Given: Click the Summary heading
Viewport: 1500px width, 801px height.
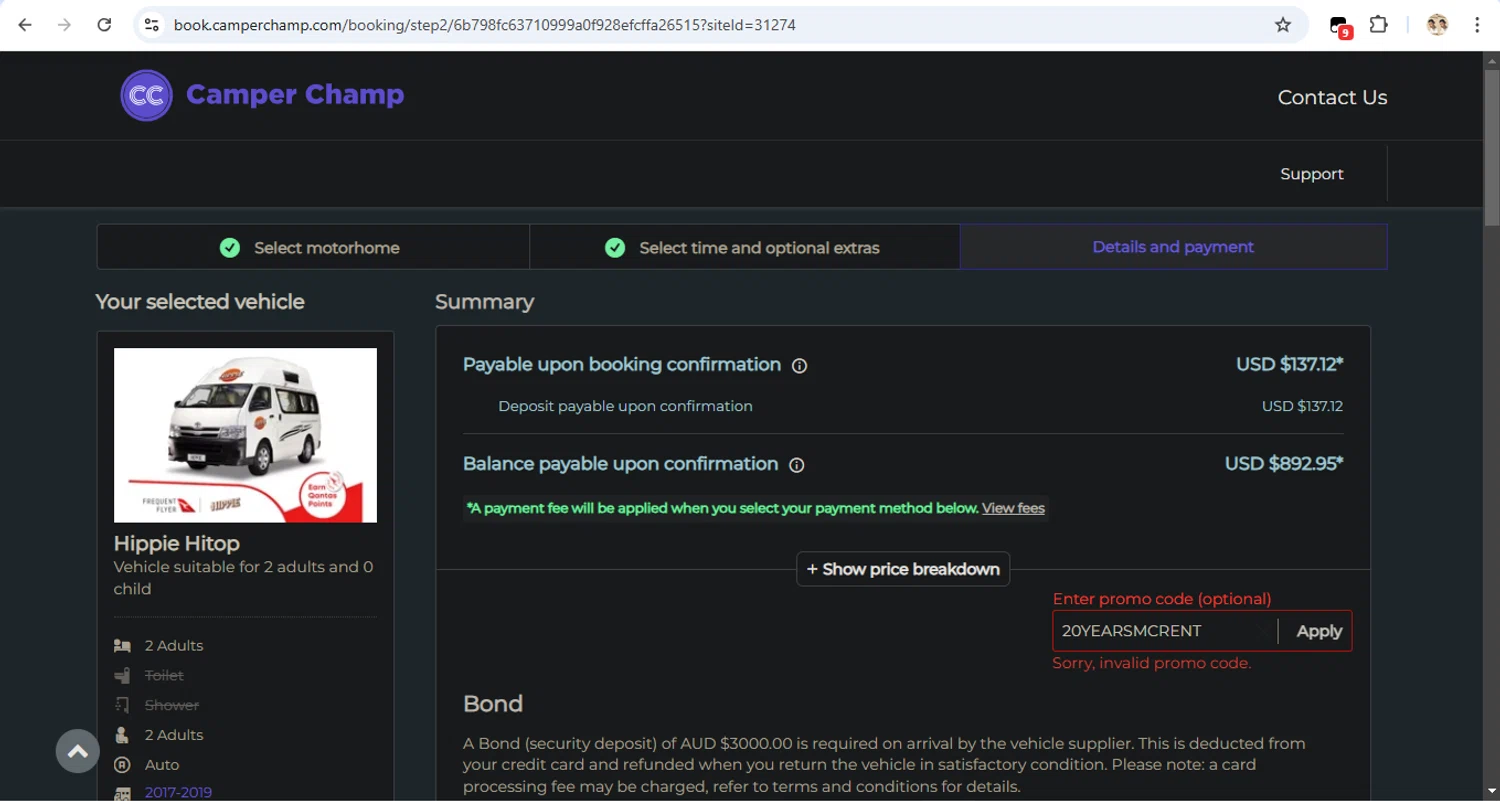Looking at the screenshot, I should pyautogui.click(x=485, y=302).
